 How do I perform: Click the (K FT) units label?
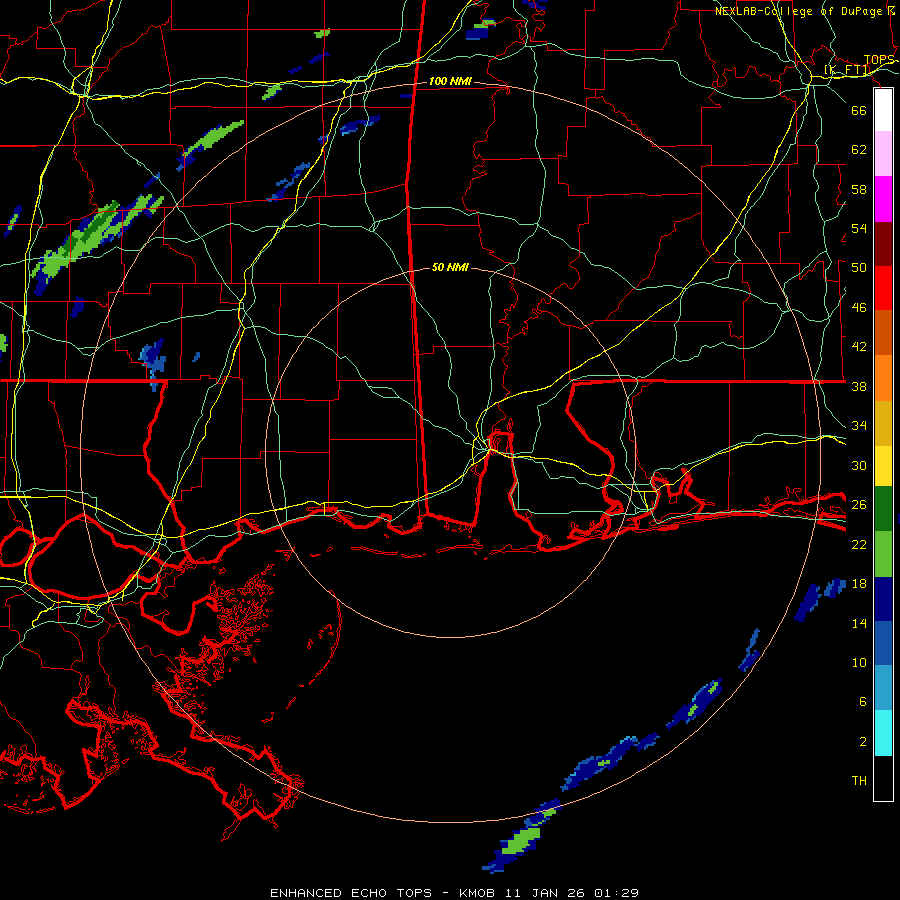click(847, 70)
